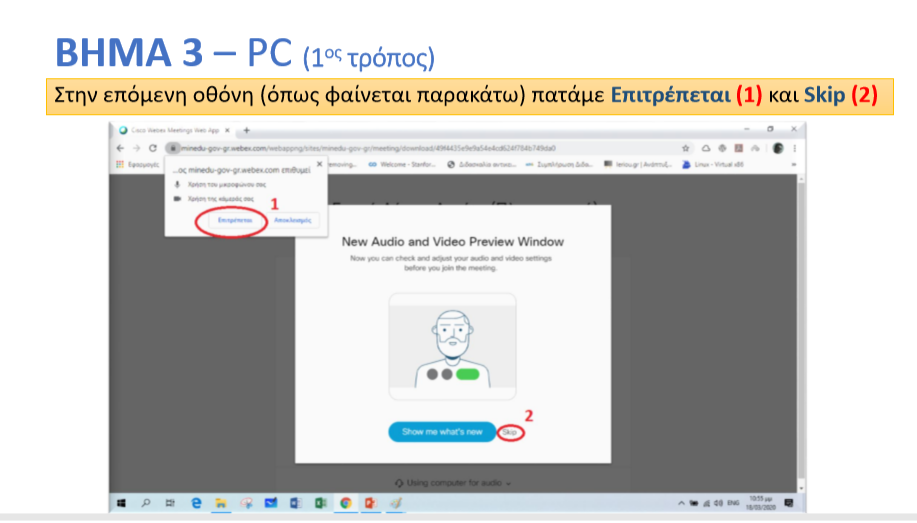Switch to Word on the taskbar
The image size is (917, 523).
click(x=295, y=503)
